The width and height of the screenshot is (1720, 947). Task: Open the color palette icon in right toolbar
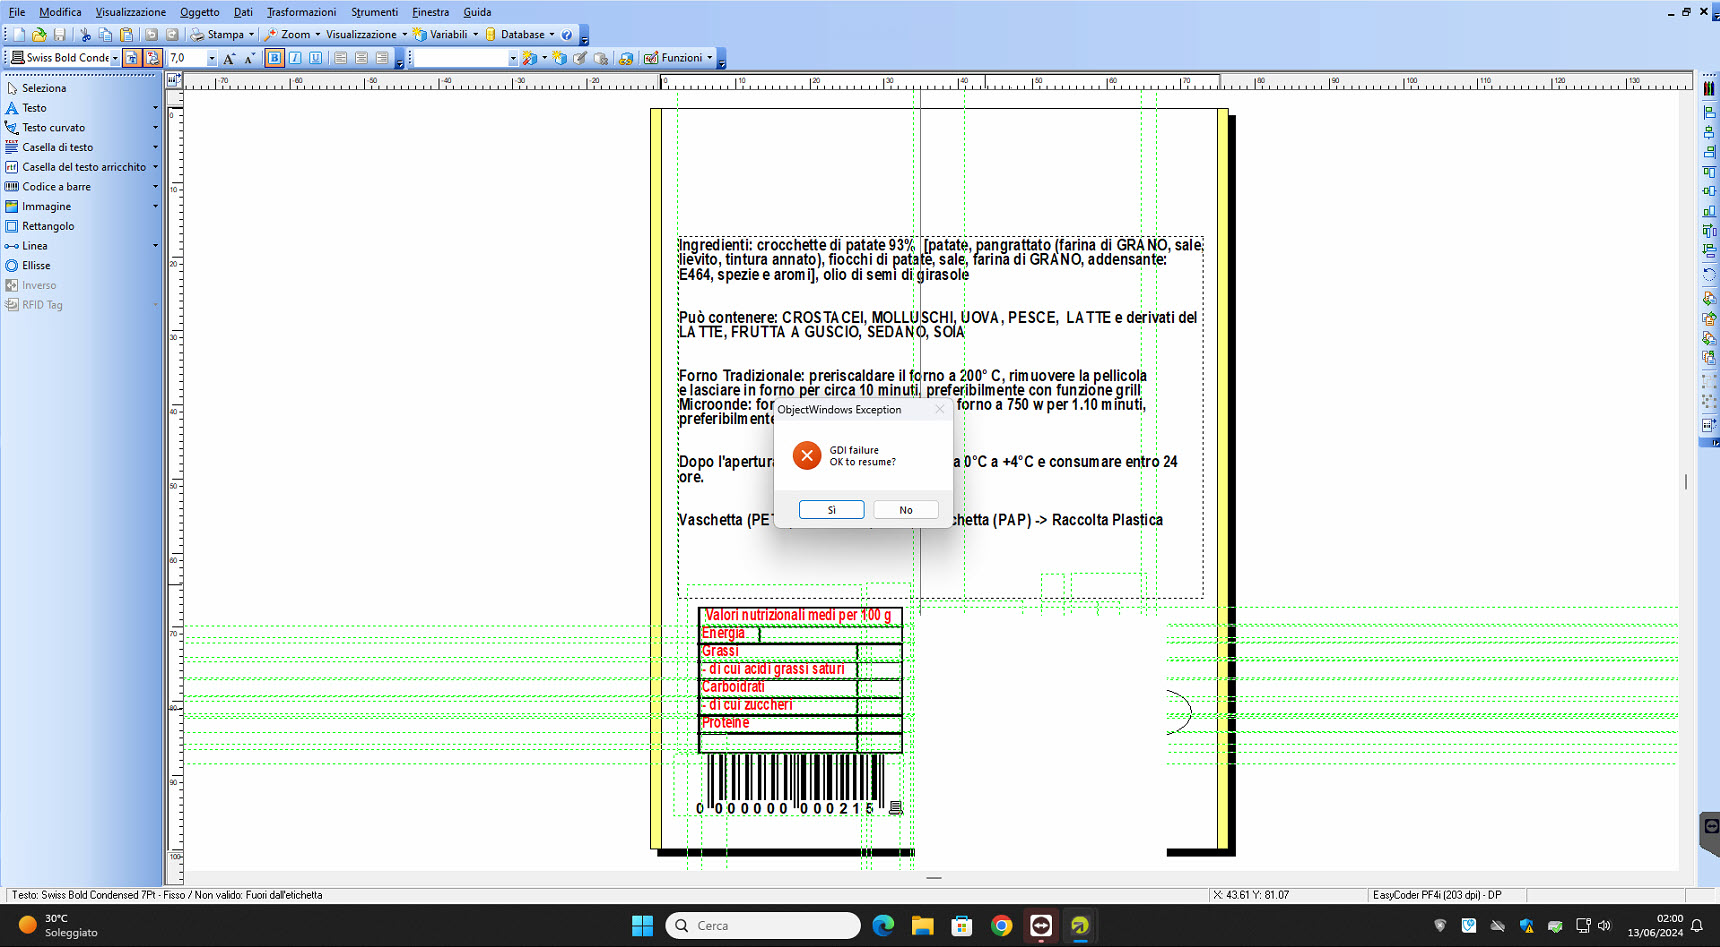(1709, 88)
